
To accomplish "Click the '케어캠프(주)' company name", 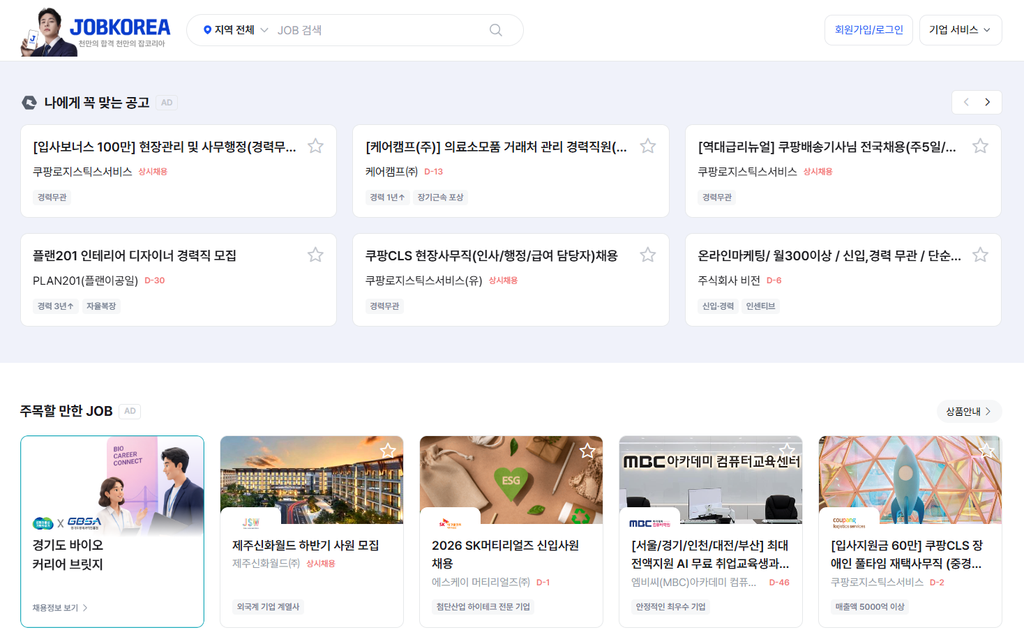I will pos(392,171).
